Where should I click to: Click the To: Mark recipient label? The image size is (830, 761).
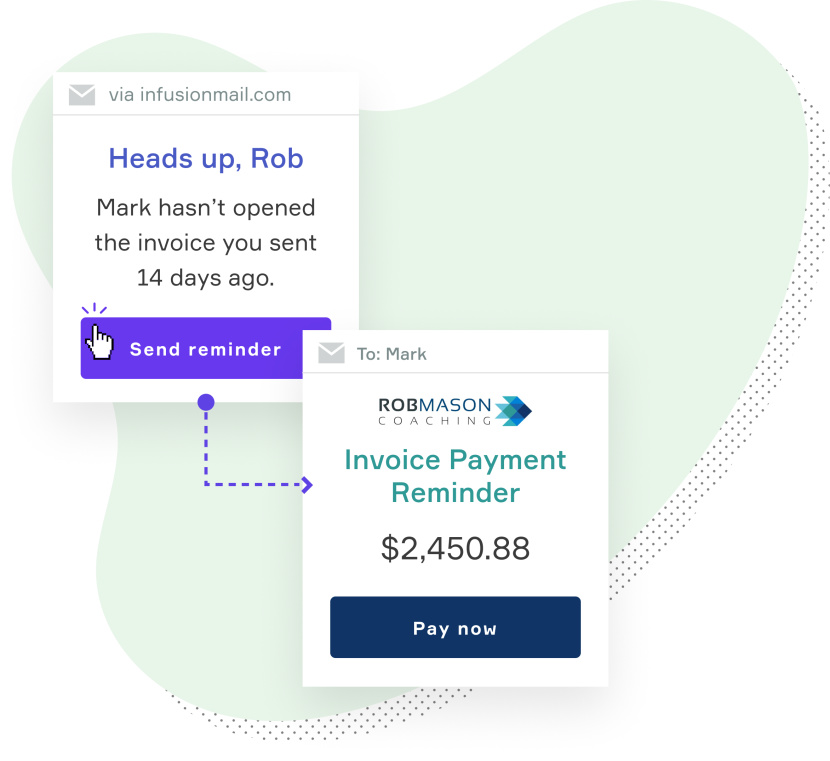pyautogui.click(x=391, y=354)
